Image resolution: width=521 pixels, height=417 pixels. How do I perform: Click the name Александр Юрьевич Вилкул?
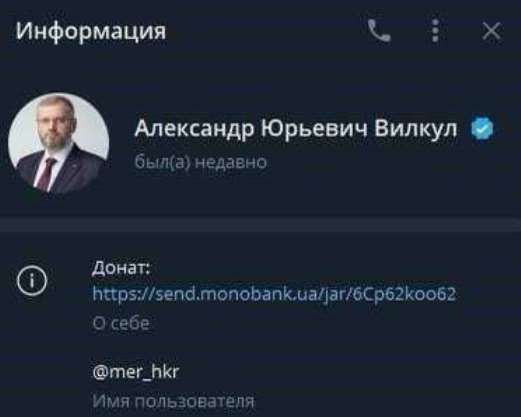(x=296, y=129)
